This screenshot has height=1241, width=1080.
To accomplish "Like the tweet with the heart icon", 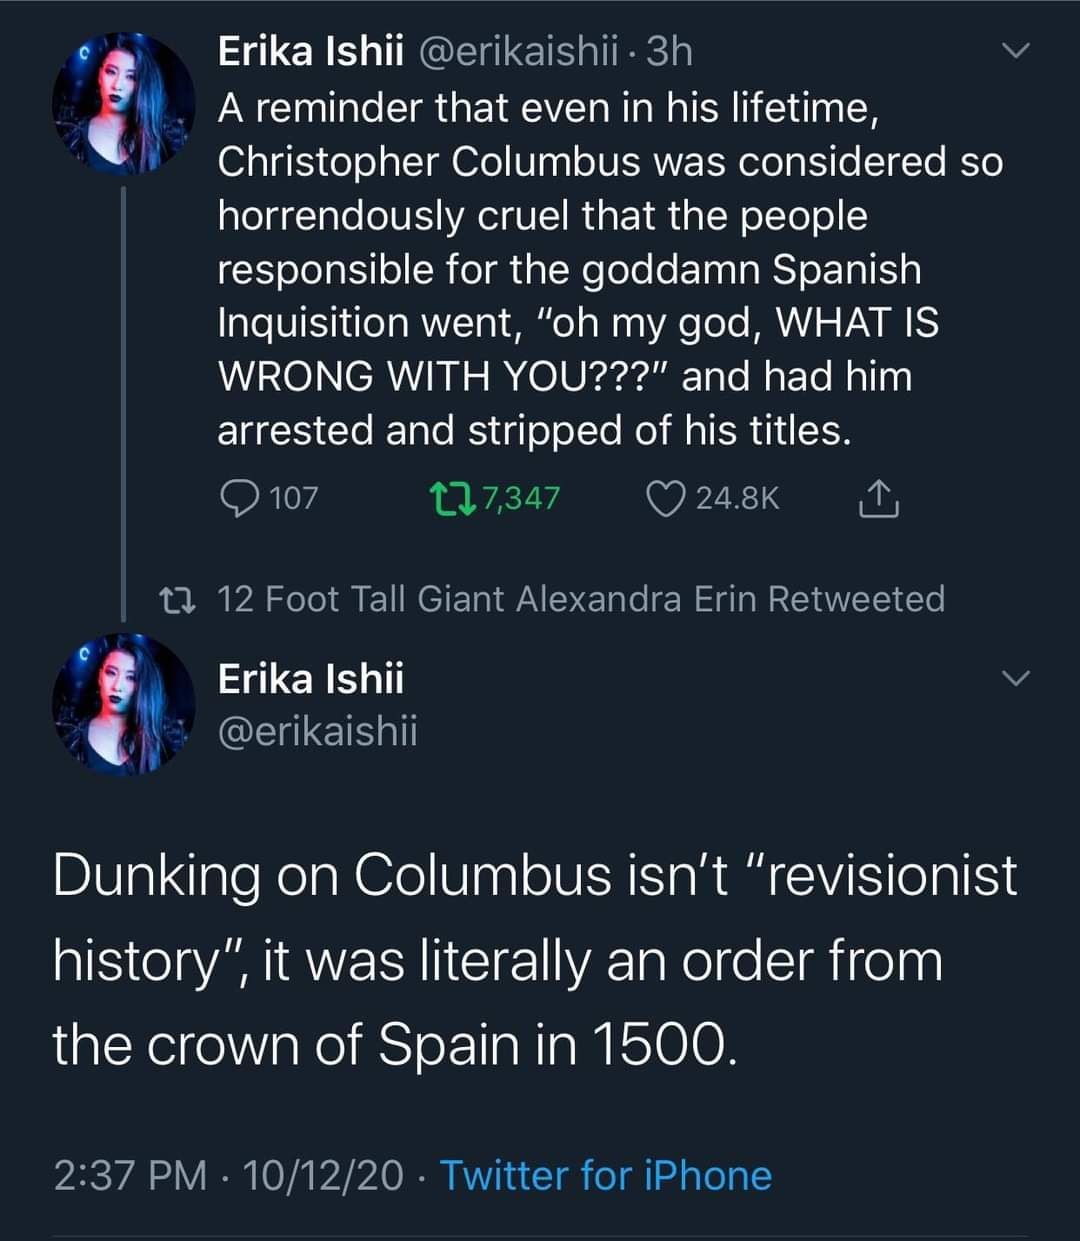I will click(x=665, y=498).
